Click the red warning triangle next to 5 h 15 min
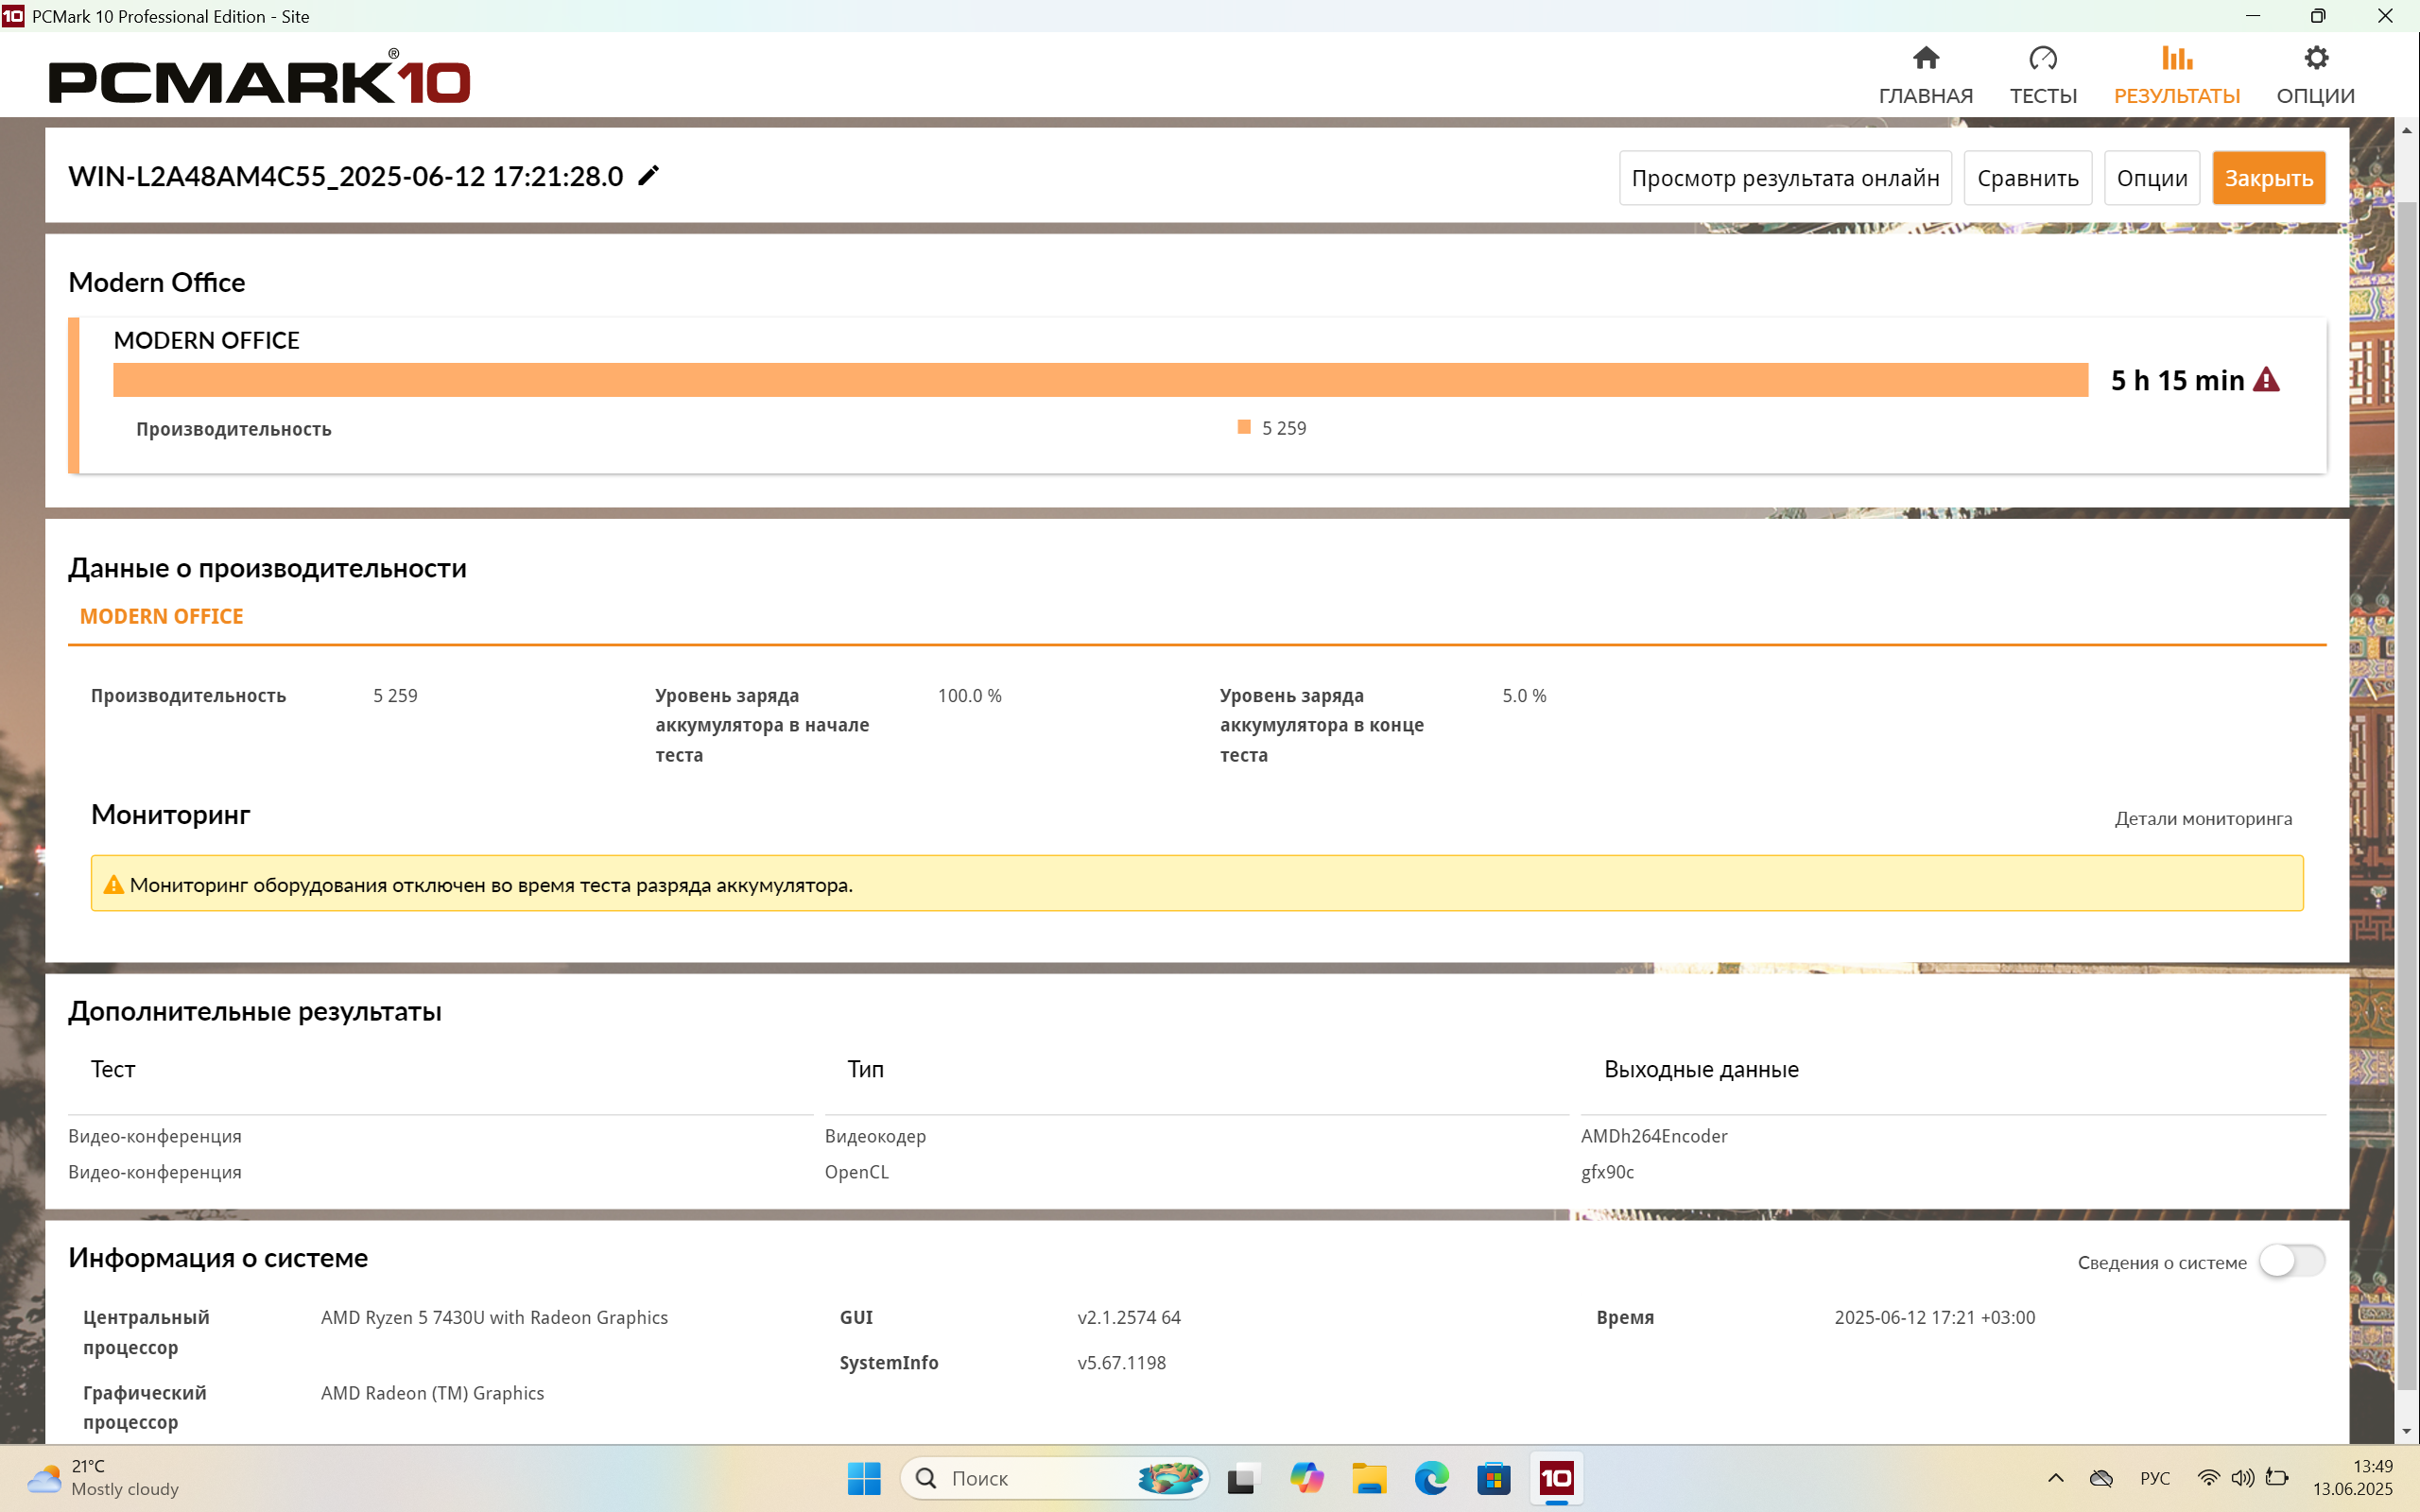This screenshot has width=2420, height=1512. click(x=2266, y=380)
